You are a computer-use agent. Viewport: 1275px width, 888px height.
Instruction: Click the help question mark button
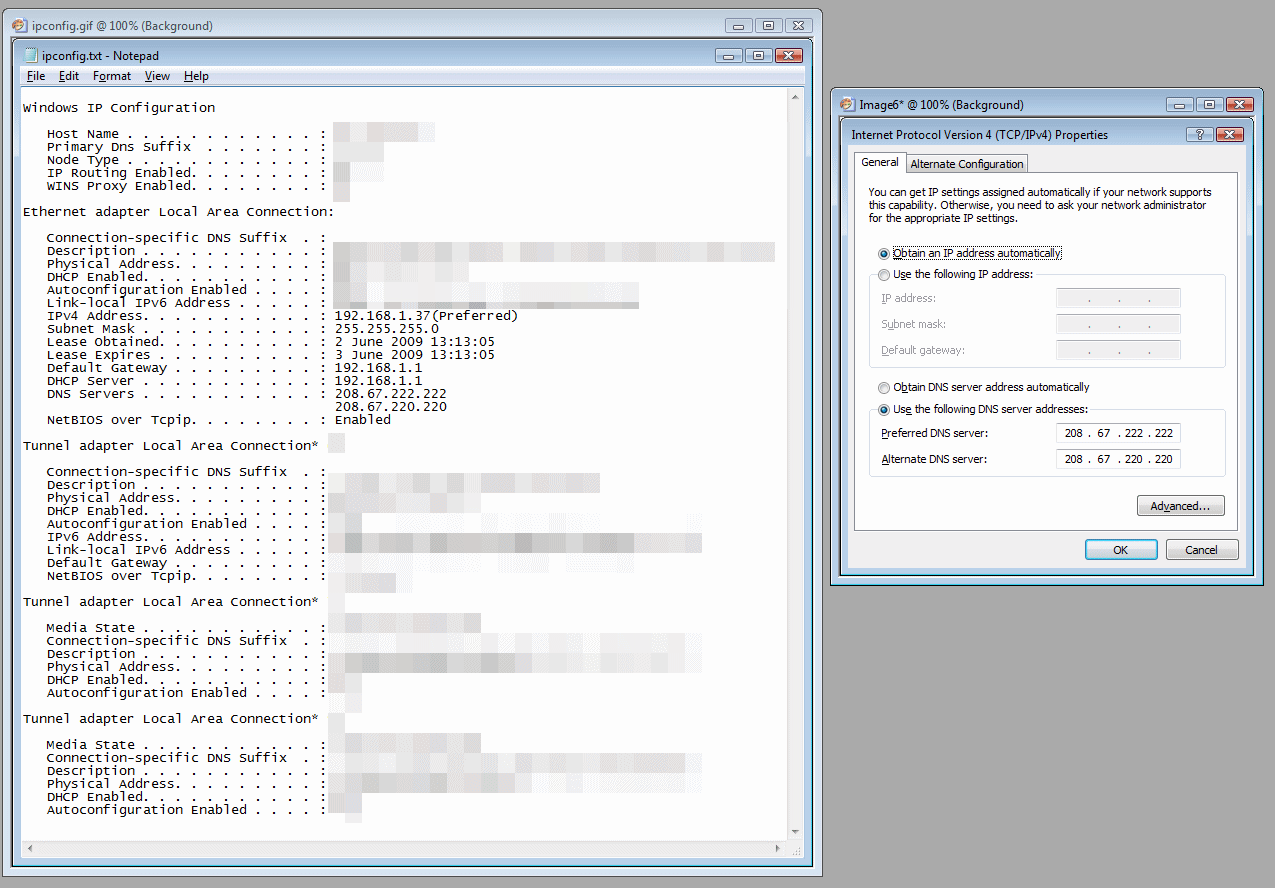pos(1198,135)
